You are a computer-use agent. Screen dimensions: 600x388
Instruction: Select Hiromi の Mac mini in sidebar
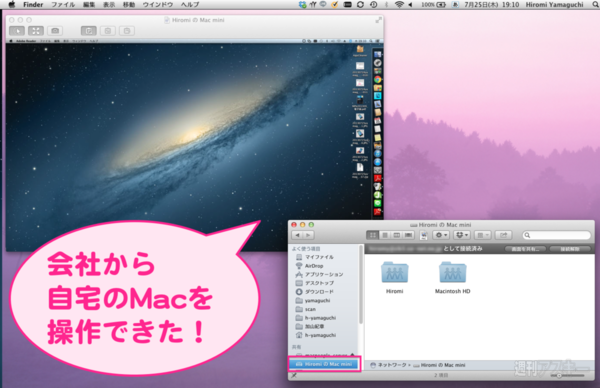pyautogui.click(x=324, y=364)
